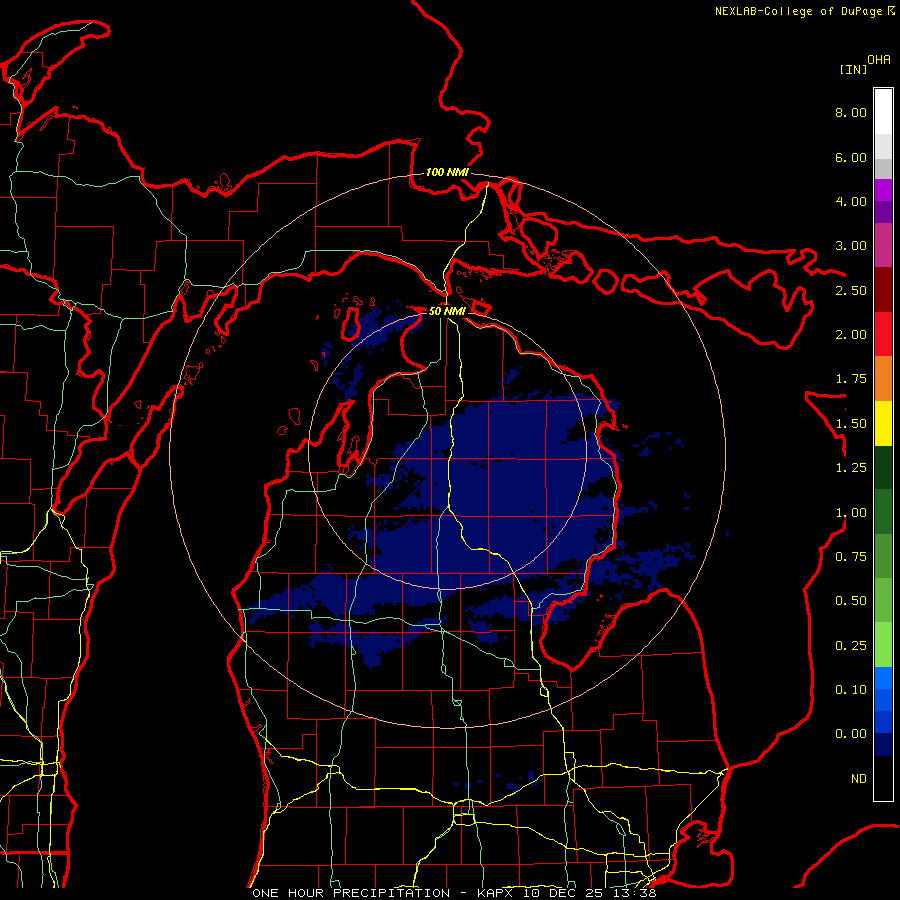
Task: Select the 3.00 legend value
Action: pyautogui.click(x=851, y=246)
